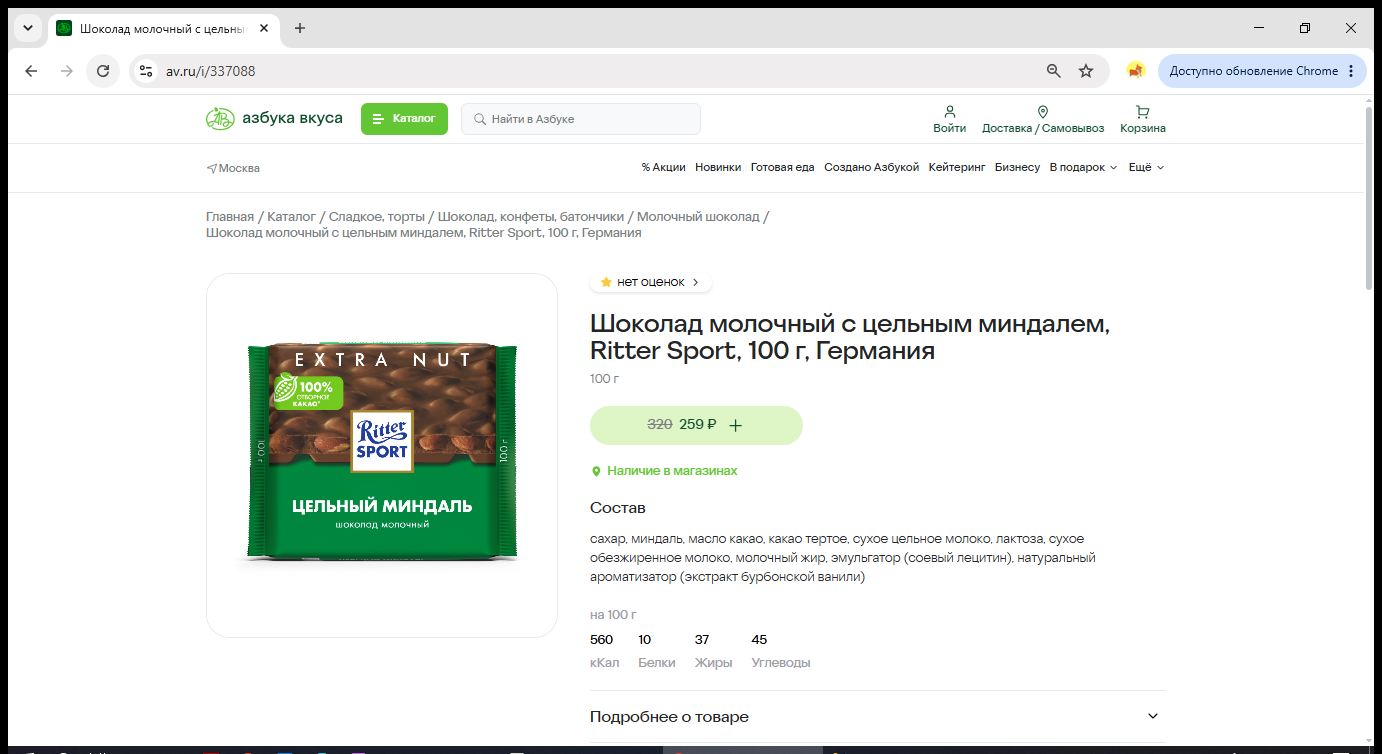The height and width of the screenshot is (754, 1382).
Task: Click the Азбука вкуса logo
Action: point(274,119)
